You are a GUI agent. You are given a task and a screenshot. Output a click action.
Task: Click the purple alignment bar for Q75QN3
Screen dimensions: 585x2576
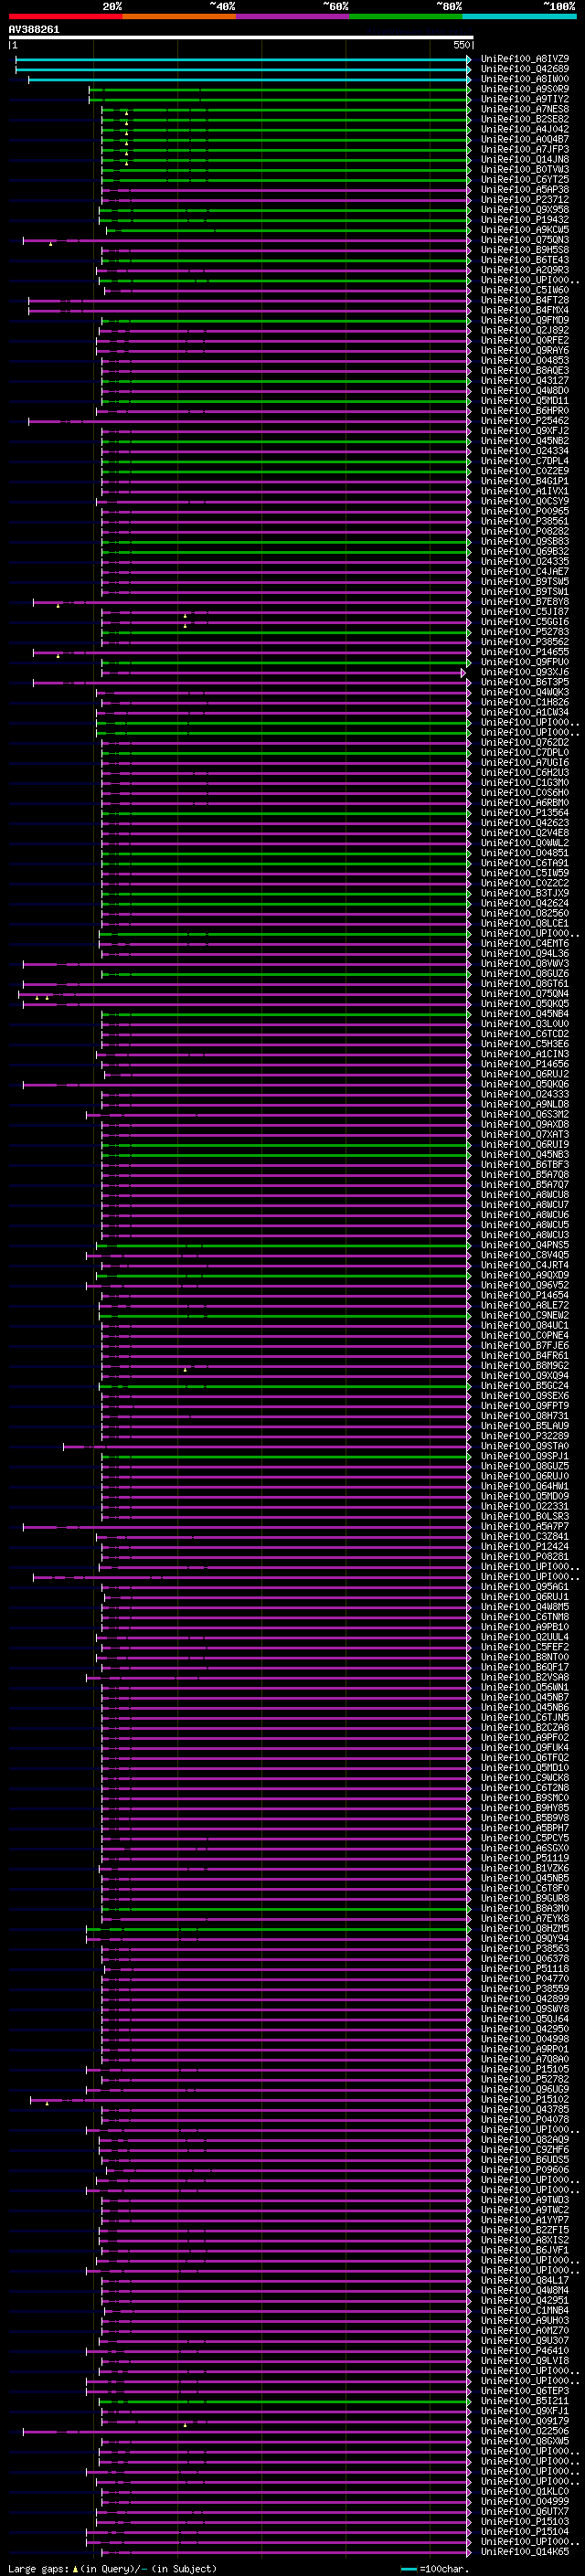(x=246, y=240)
